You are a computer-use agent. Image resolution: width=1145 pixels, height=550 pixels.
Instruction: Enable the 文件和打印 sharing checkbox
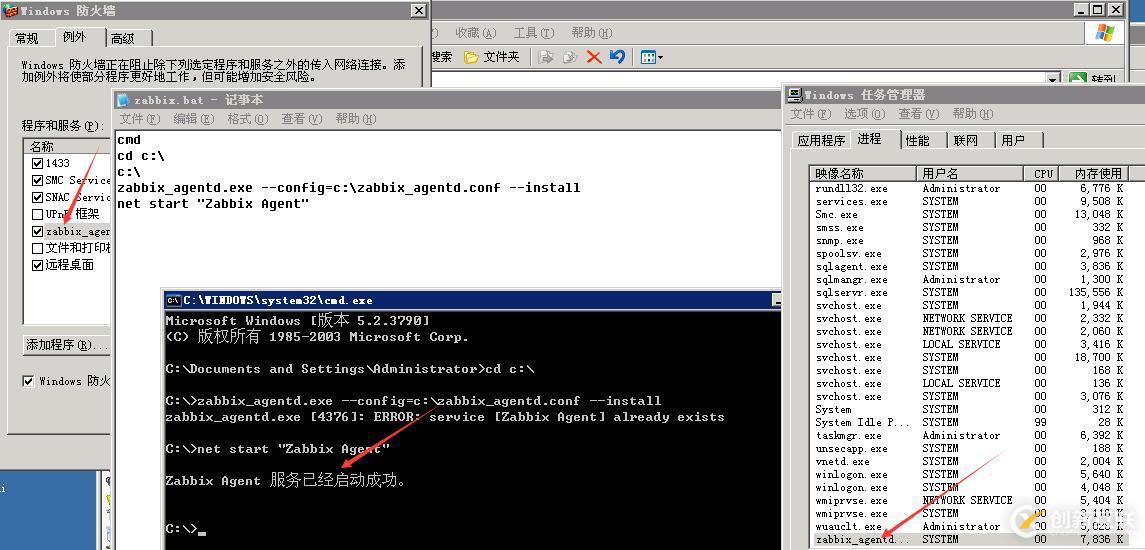[38, 248]
